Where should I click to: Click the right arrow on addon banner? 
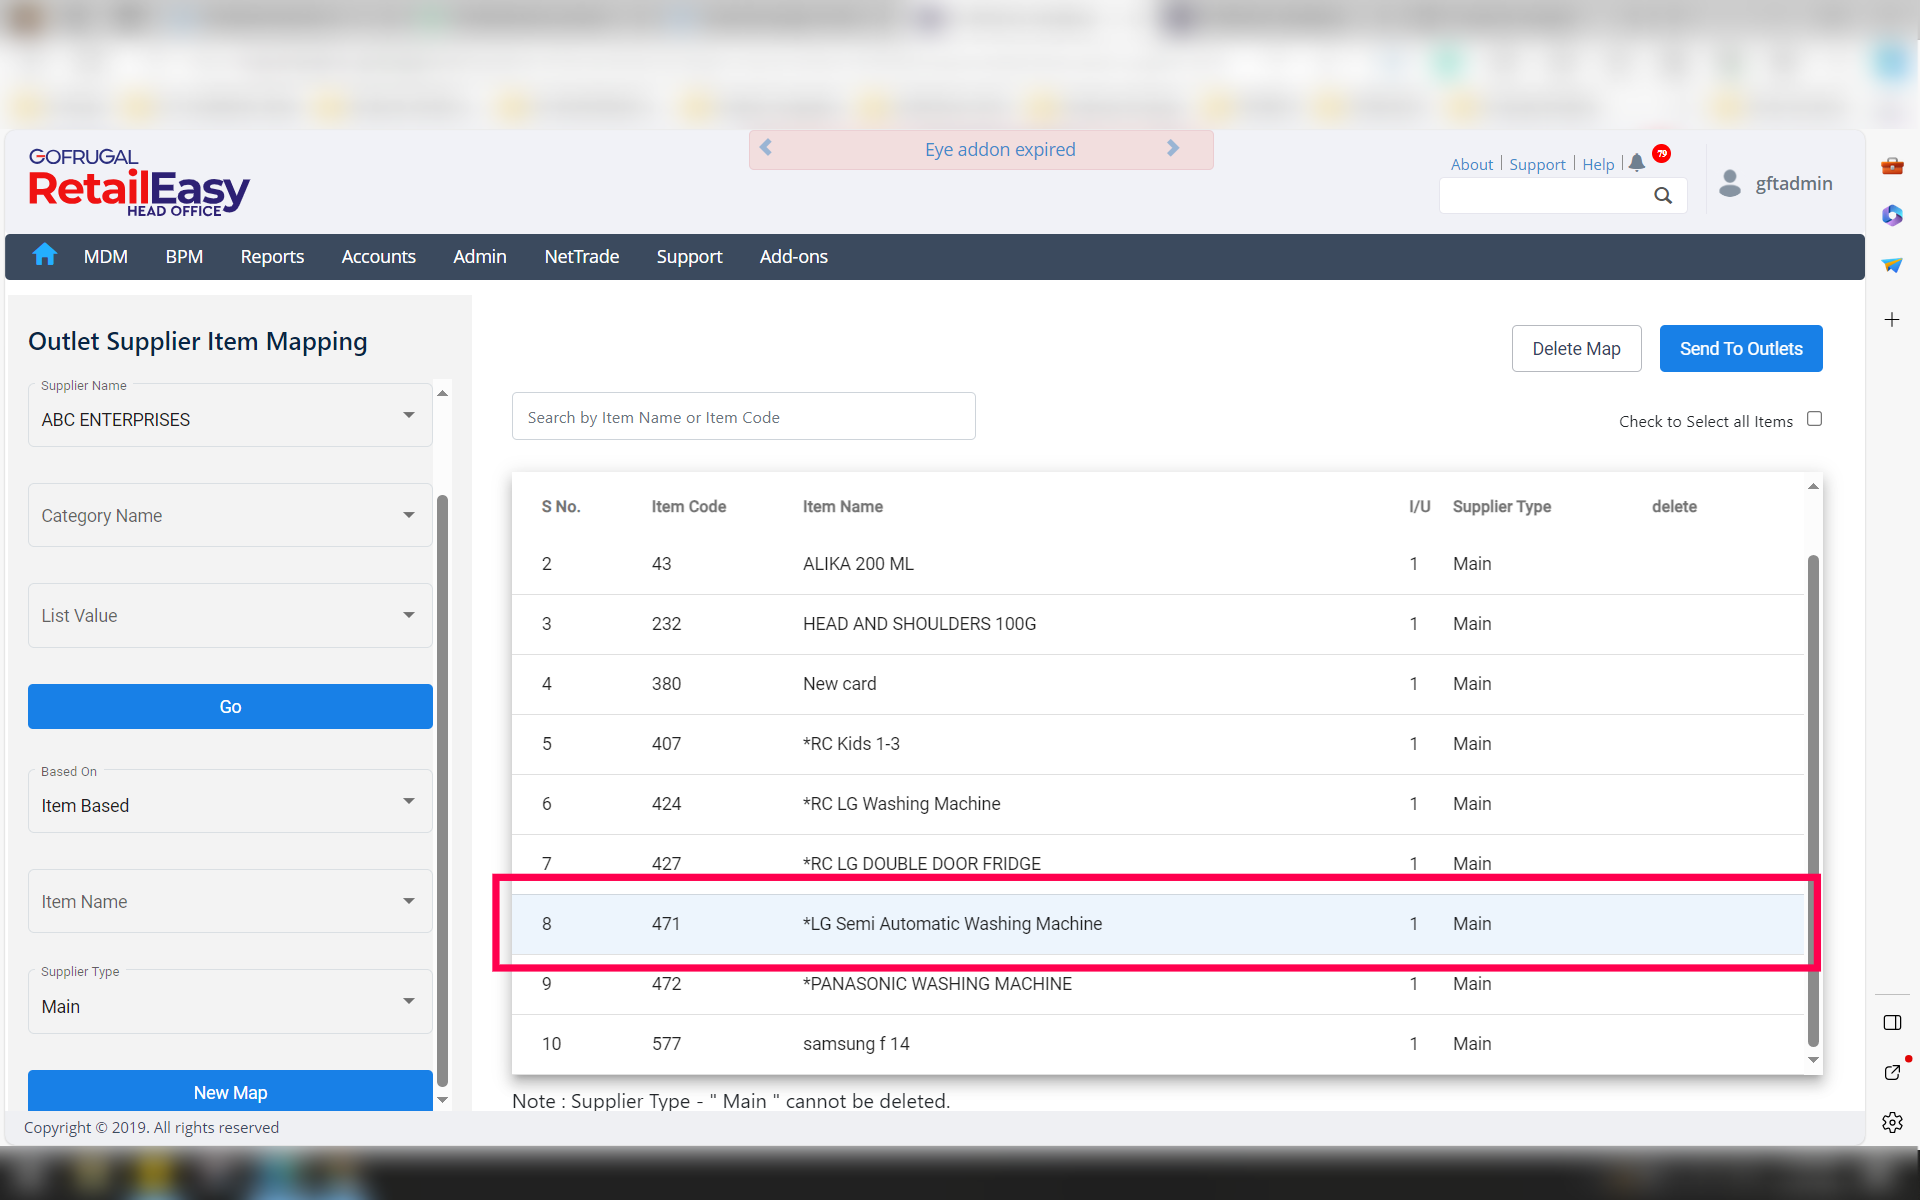tap(1173, 148)
